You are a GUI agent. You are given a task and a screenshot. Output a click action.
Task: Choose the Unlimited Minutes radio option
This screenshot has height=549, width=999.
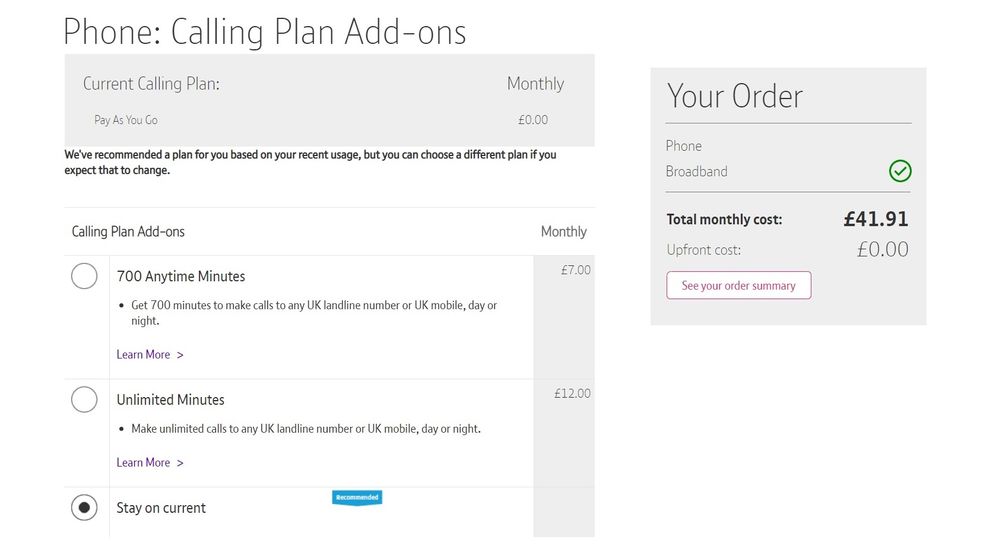[x=84, y=400]
